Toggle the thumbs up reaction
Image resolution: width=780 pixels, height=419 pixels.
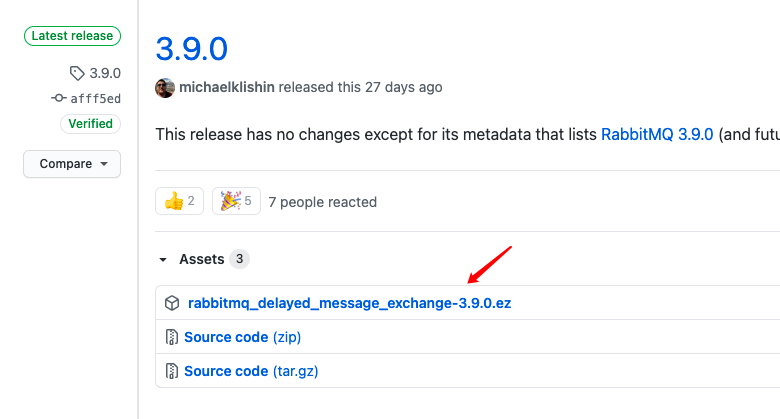point(180,201)
